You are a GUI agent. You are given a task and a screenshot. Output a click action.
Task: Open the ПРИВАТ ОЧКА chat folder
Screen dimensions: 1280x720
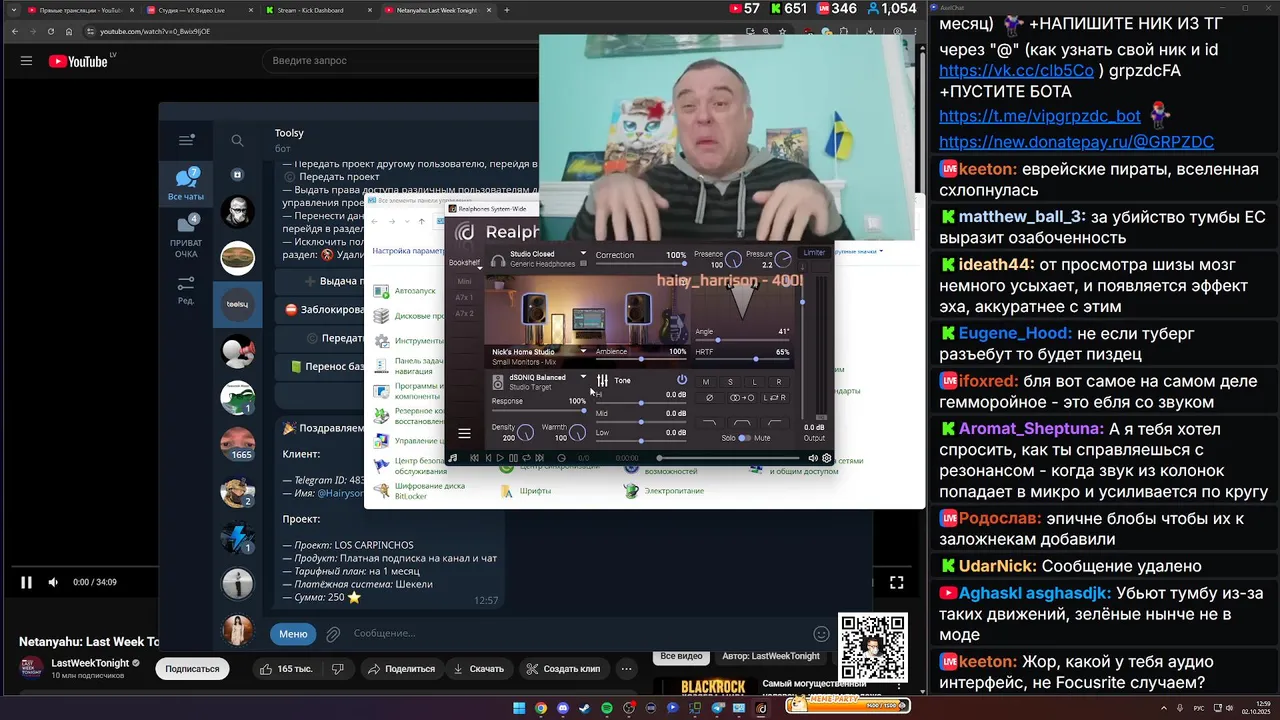186,237
